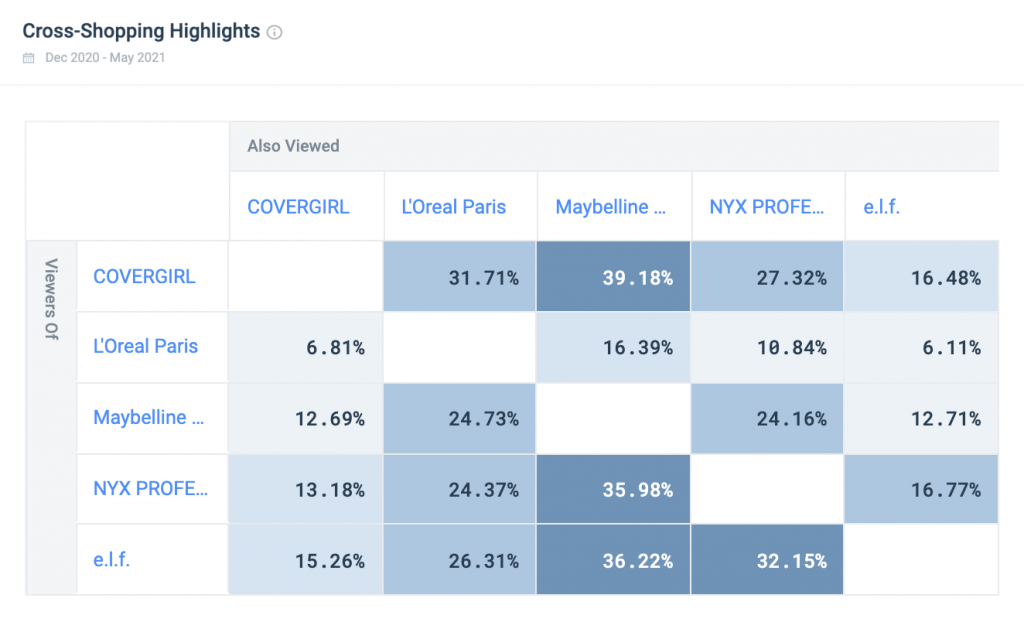Open the COVERGIRL column header link
This screenshot has width=1024, height=622.
point(296,206)
